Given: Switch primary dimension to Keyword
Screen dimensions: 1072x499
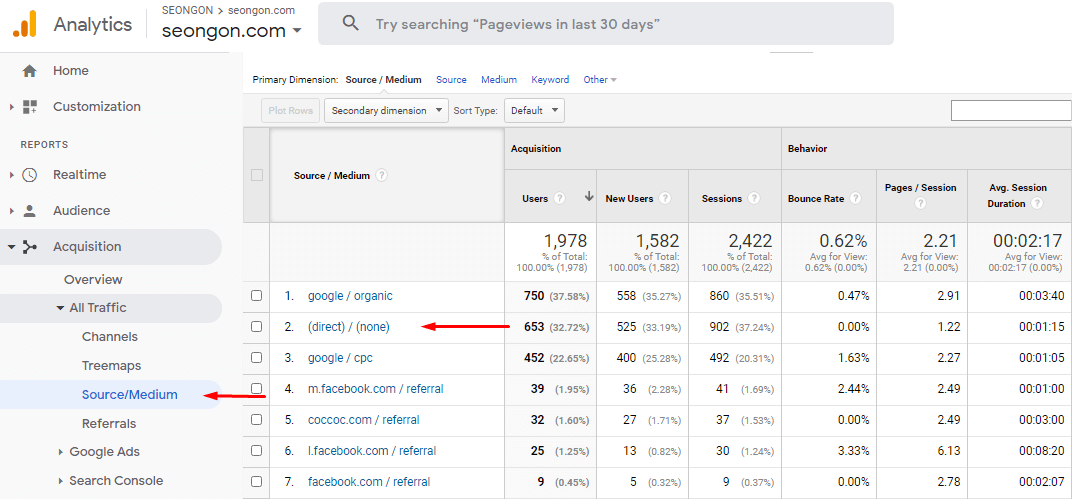Looking at the screenshot, I should pos(550,80).
